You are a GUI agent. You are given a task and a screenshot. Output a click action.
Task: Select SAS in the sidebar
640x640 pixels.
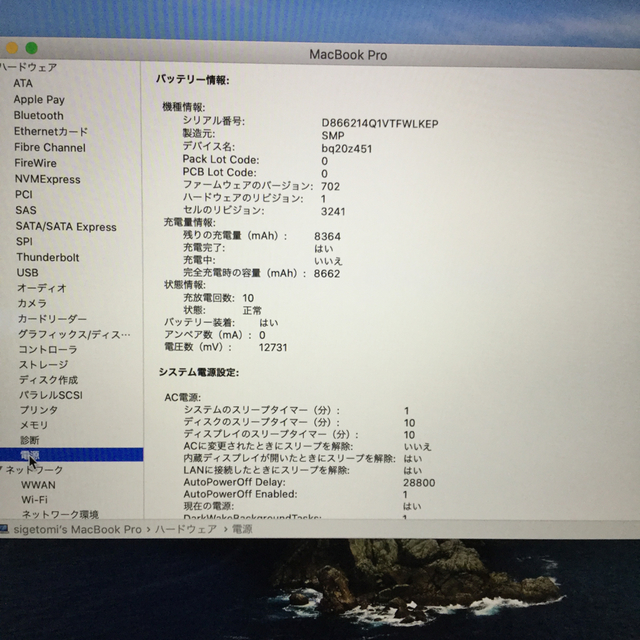pos(26,210)
